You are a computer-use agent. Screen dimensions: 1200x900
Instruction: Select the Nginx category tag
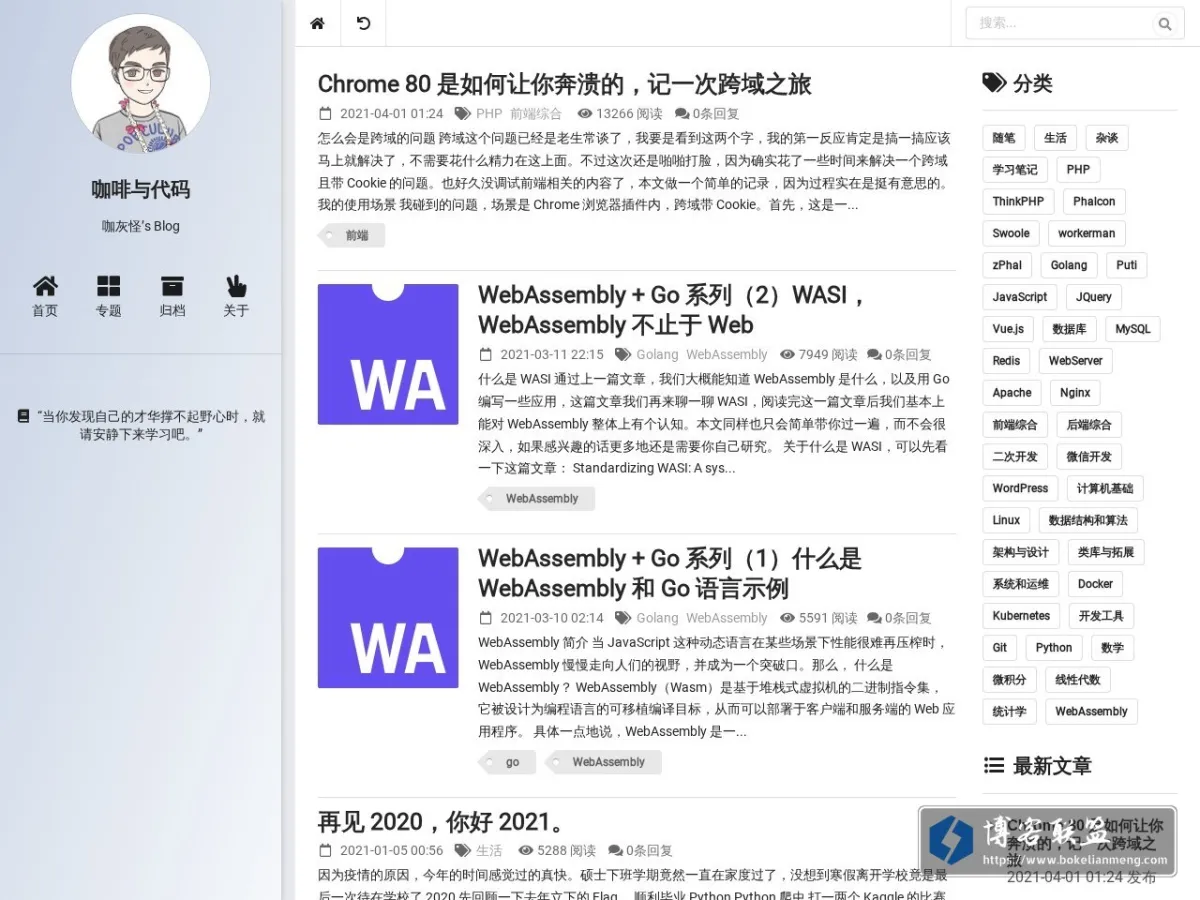point(1076,393)
